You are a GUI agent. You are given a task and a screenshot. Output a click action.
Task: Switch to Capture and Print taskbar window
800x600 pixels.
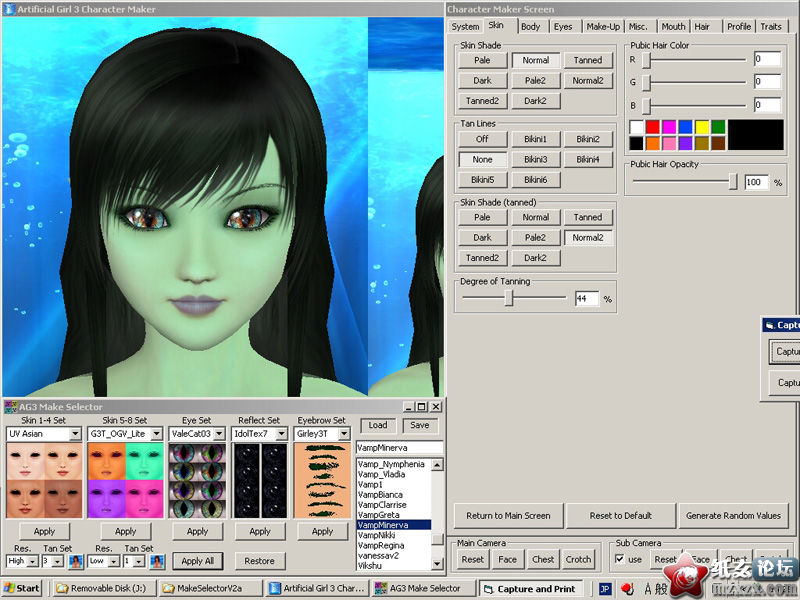point(528,589)
